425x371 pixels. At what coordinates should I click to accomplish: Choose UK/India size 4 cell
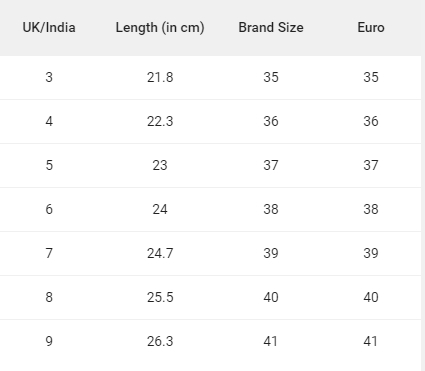[x=49, y=121]
